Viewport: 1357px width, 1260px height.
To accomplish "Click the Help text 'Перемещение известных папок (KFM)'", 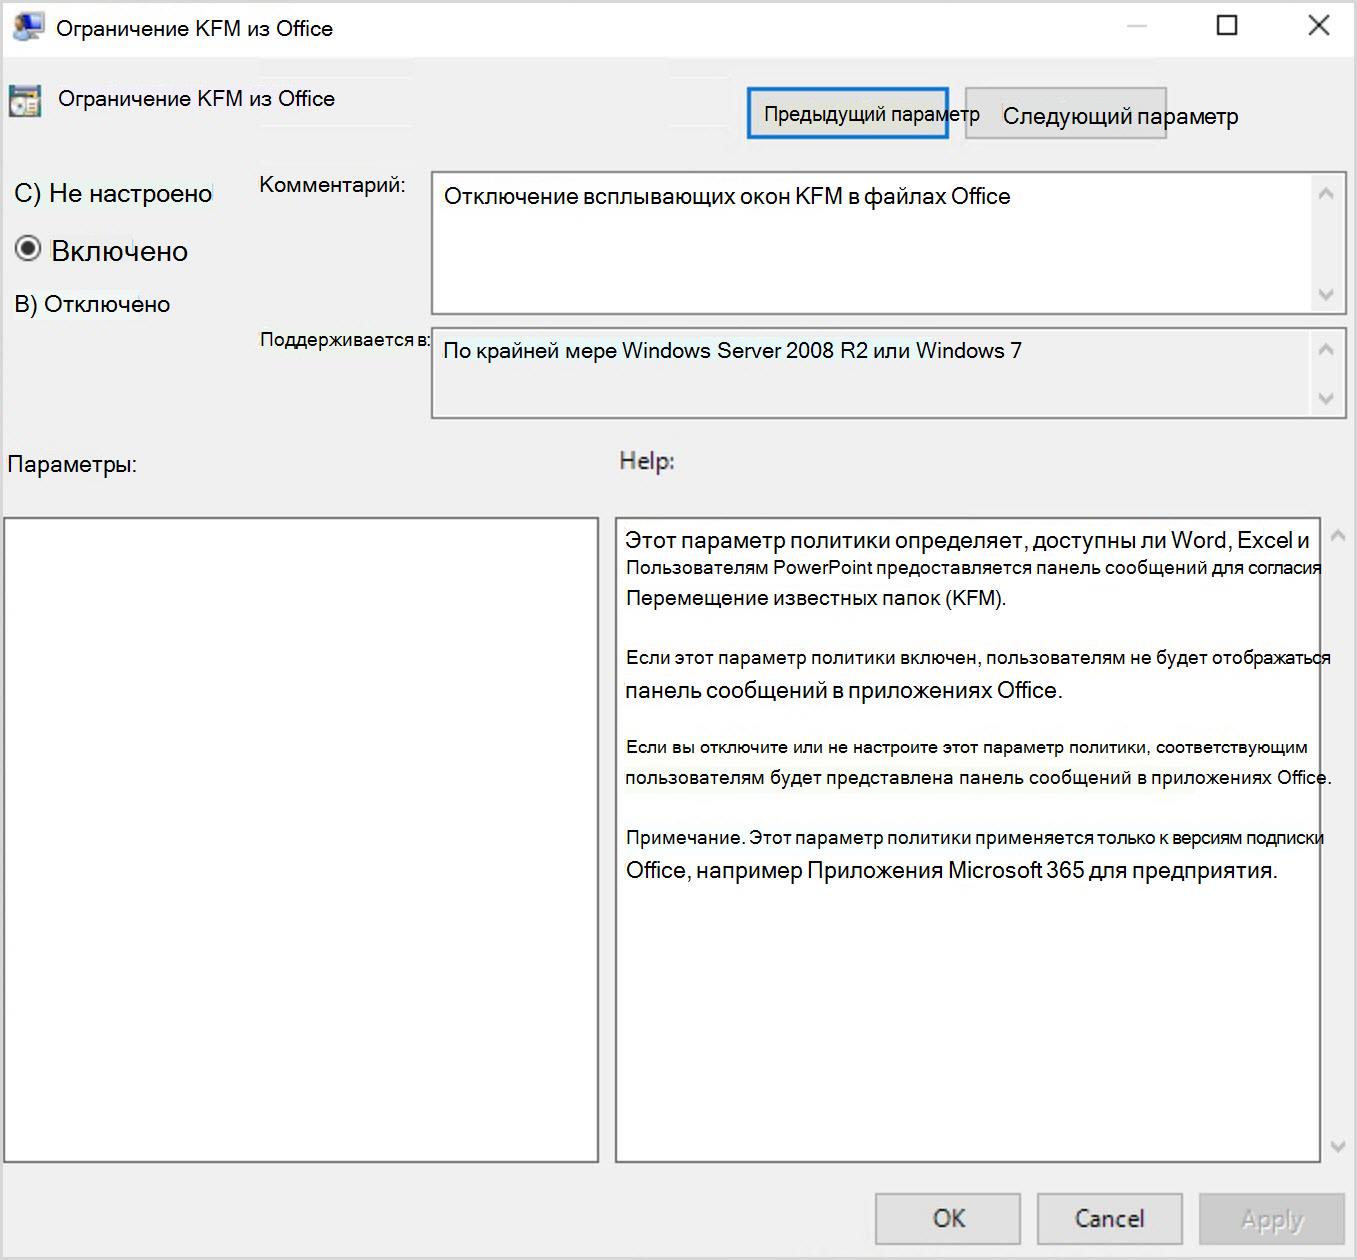I will point(815,598).
